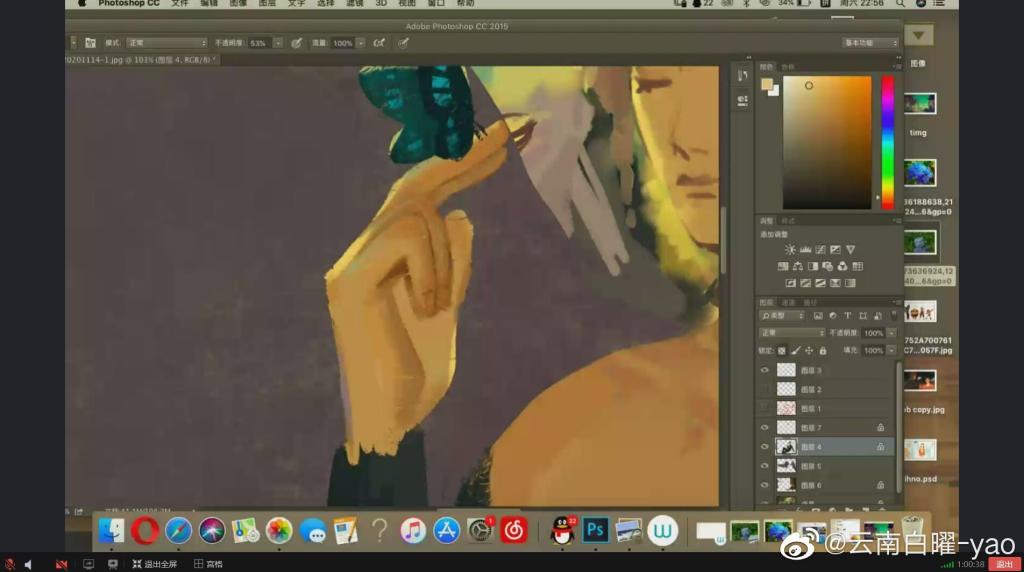Click the tablet pressure opacity icon

tap(296, 43)
